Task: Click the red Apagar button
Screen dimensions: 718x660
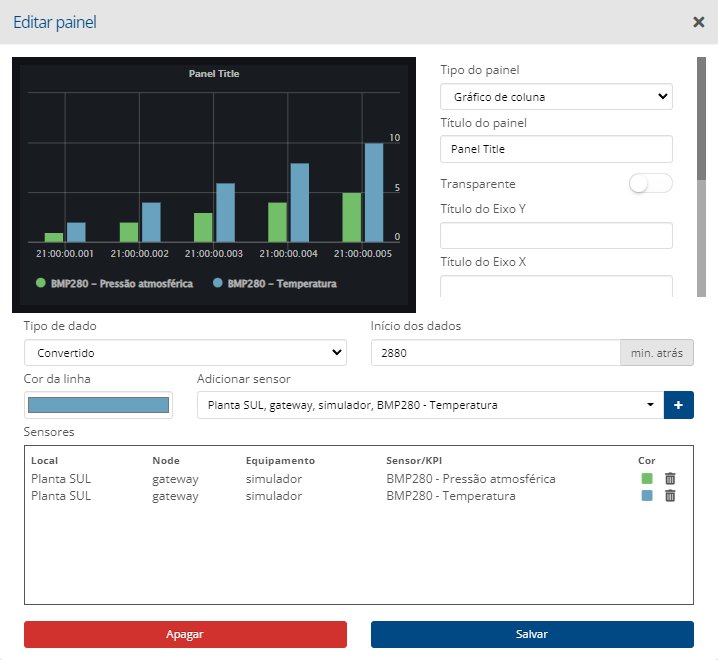Action: coord(185,634)
